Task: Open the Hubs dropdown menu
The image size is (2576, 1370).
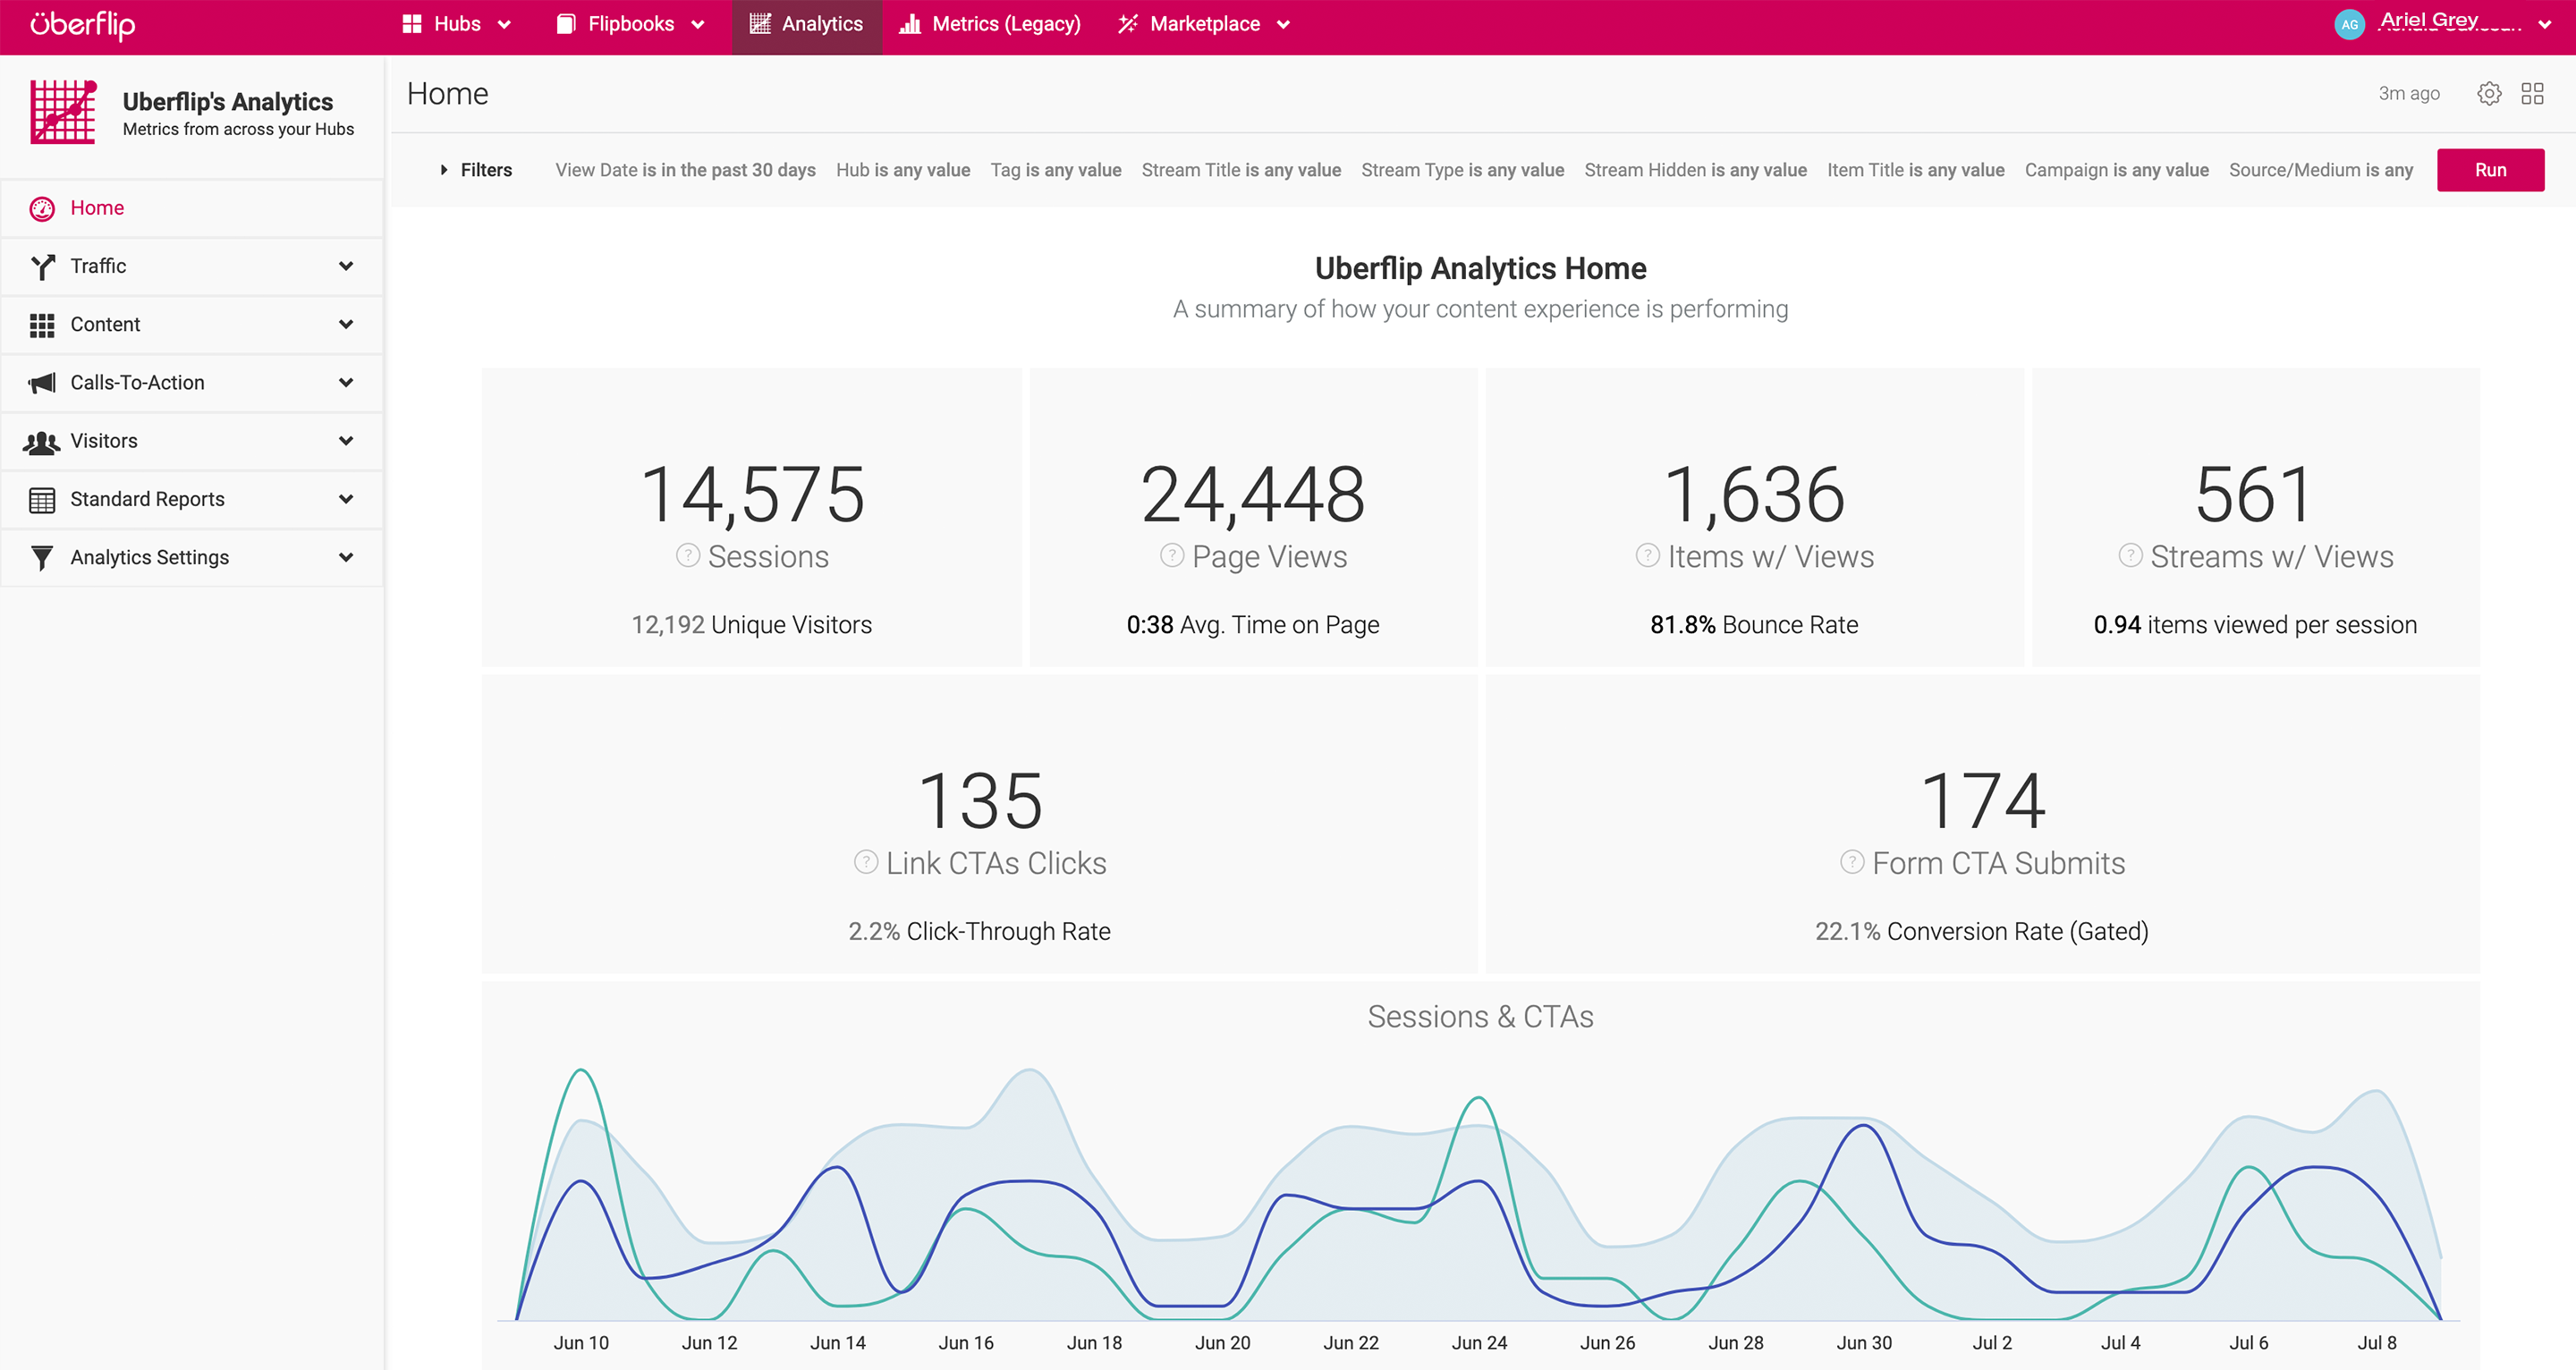Action: click(x=456, y=25)
